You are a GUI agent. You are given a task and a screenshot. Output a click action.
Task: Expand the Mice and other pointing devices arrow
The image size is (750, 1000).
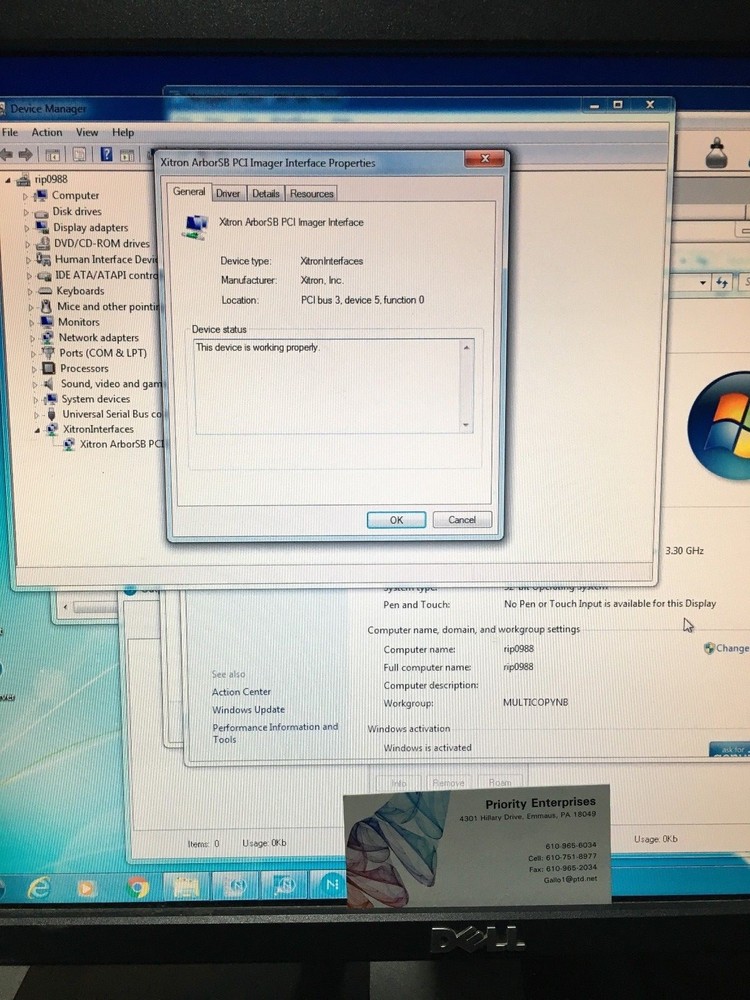[x=31, y=307]
